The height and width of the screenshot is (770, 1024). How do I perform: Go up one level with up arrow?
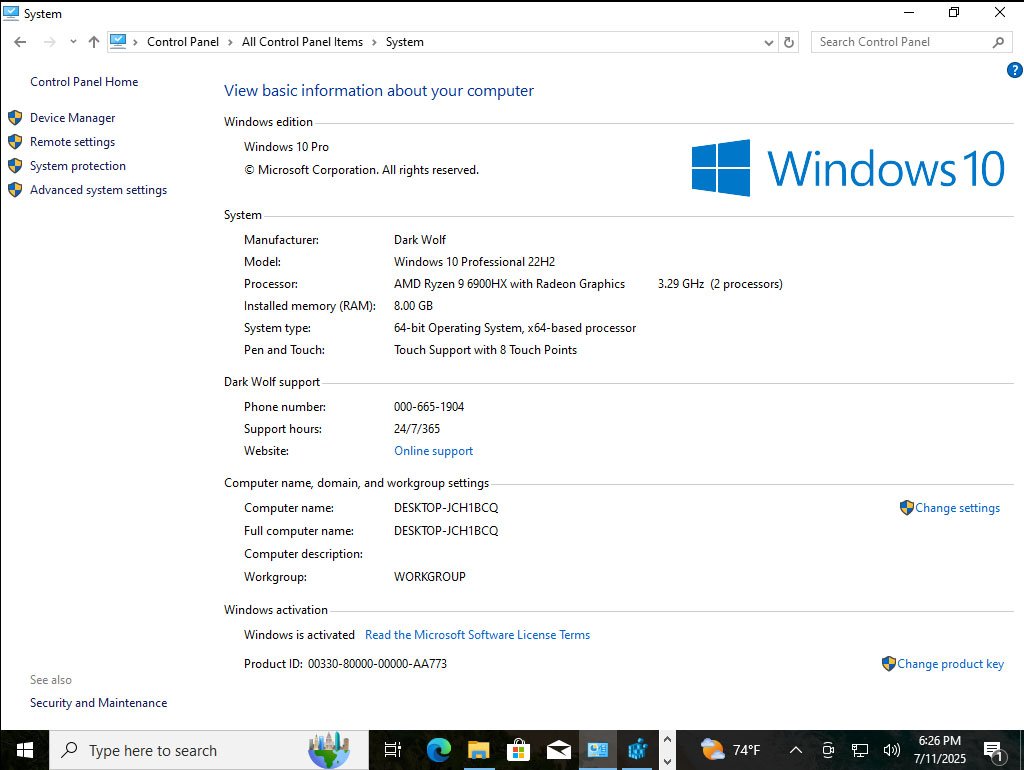[x=94, y=42]
